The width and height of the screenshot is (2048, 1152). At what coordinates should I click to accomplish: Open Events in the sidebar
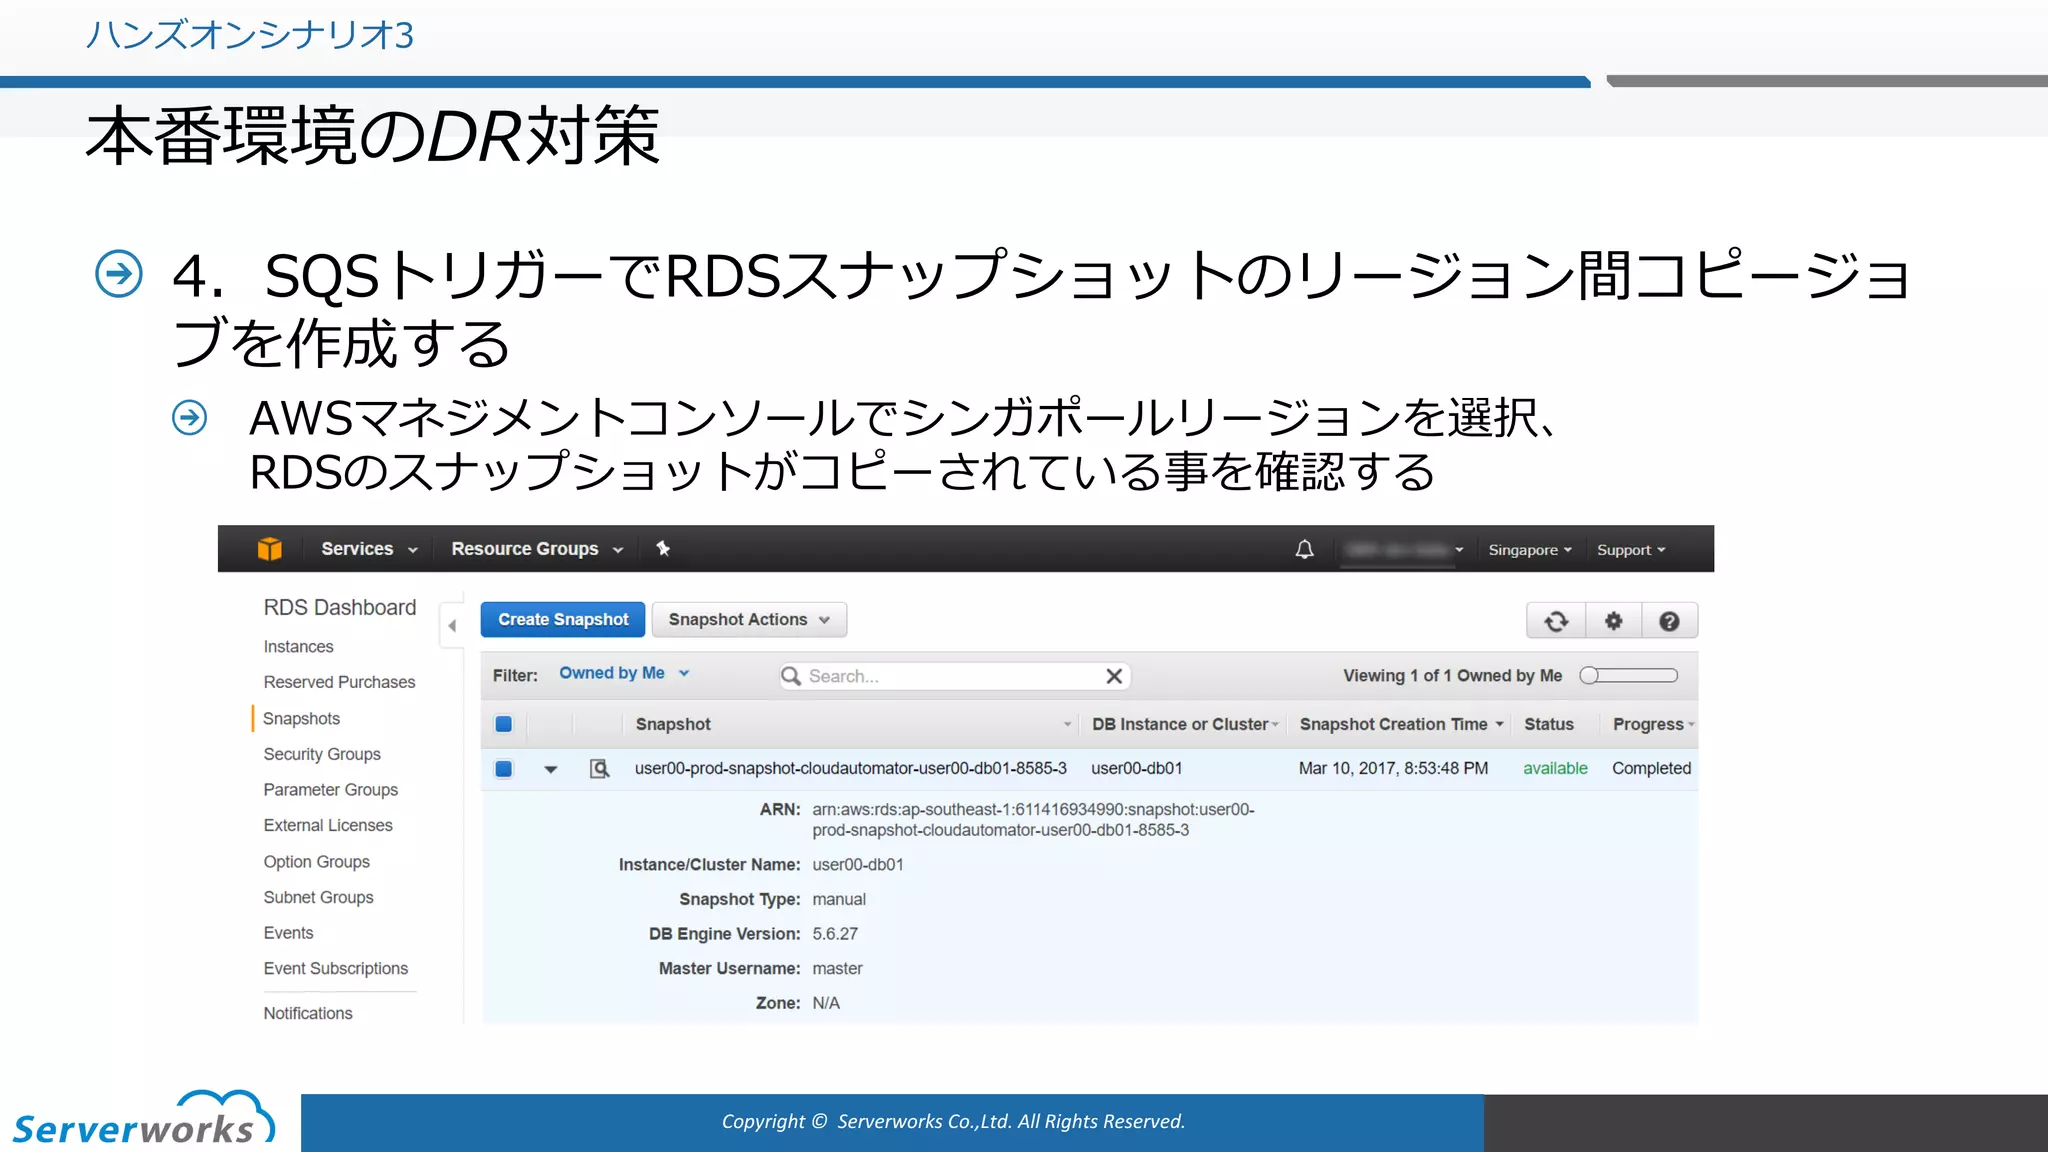(288, 933)
